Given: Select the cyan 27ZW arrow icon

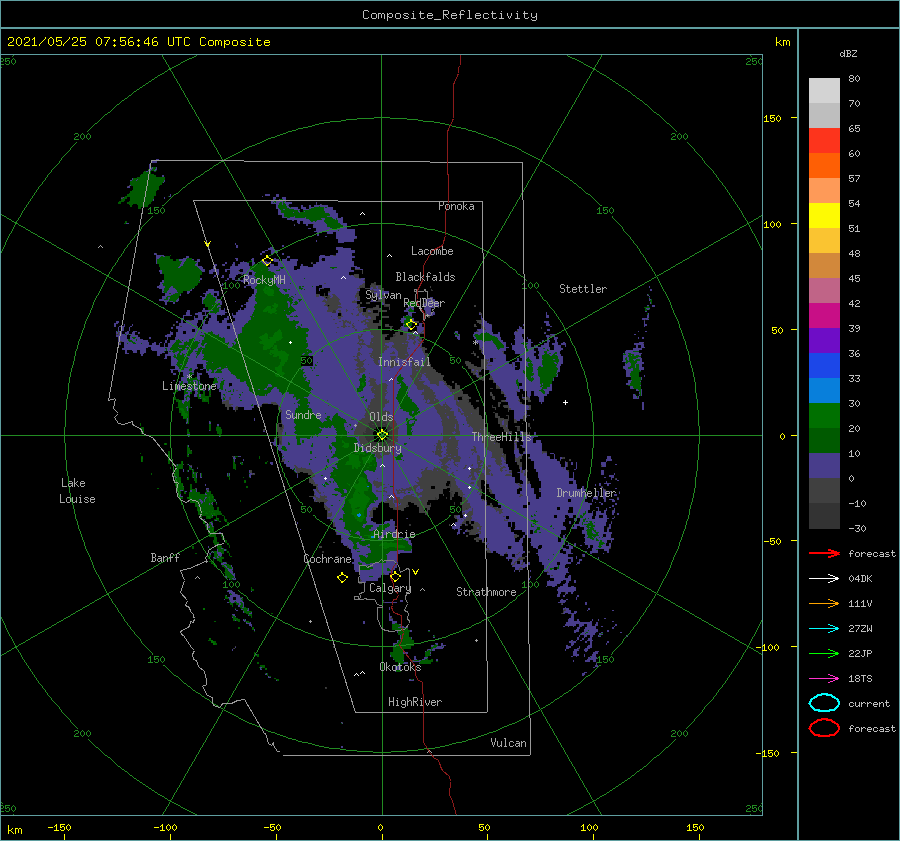Looking at the screenshot, I should [824, 629].
